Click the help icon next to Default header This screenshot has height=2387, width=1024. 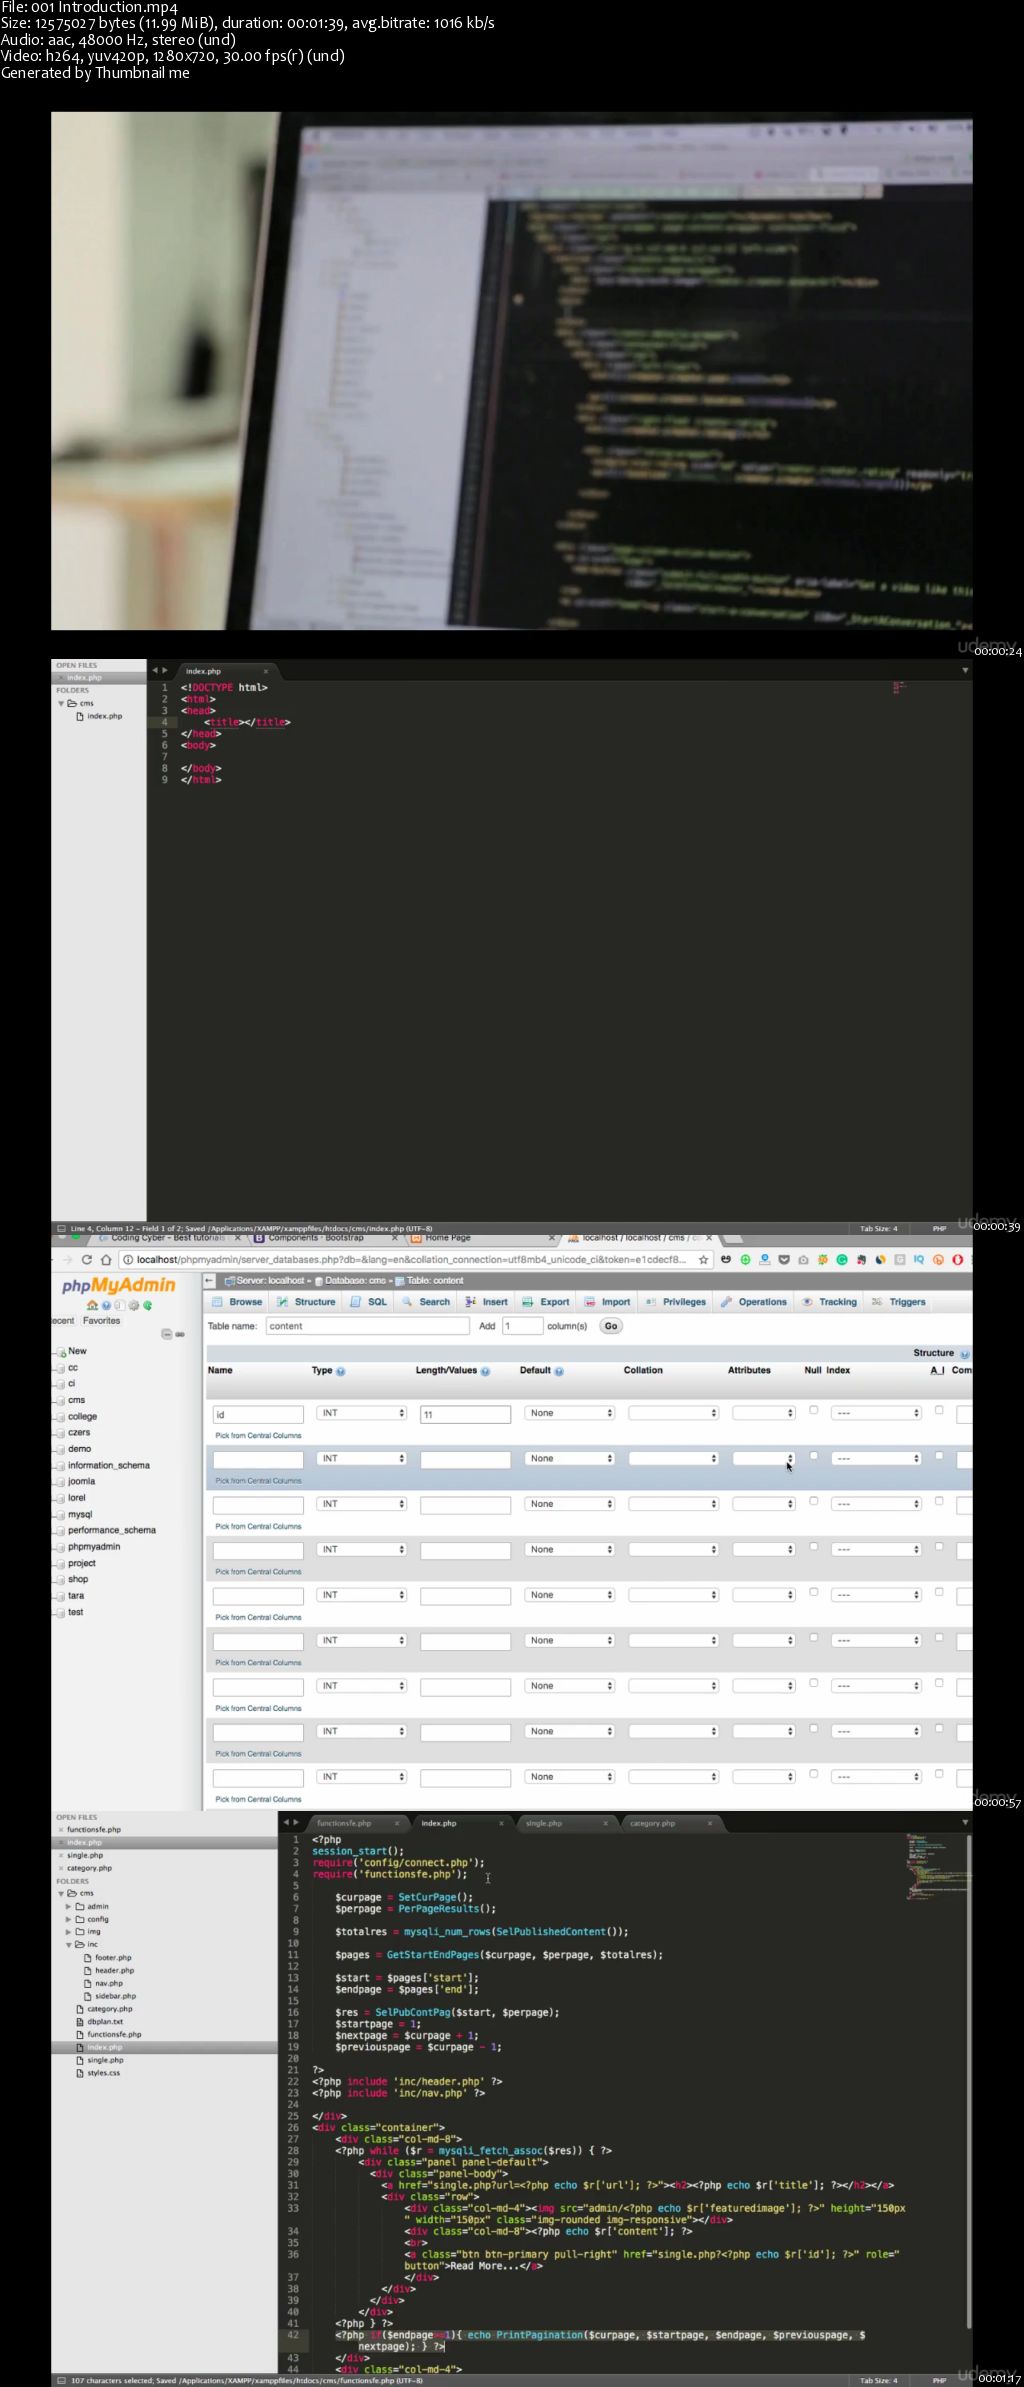[x=559, y=1371]
